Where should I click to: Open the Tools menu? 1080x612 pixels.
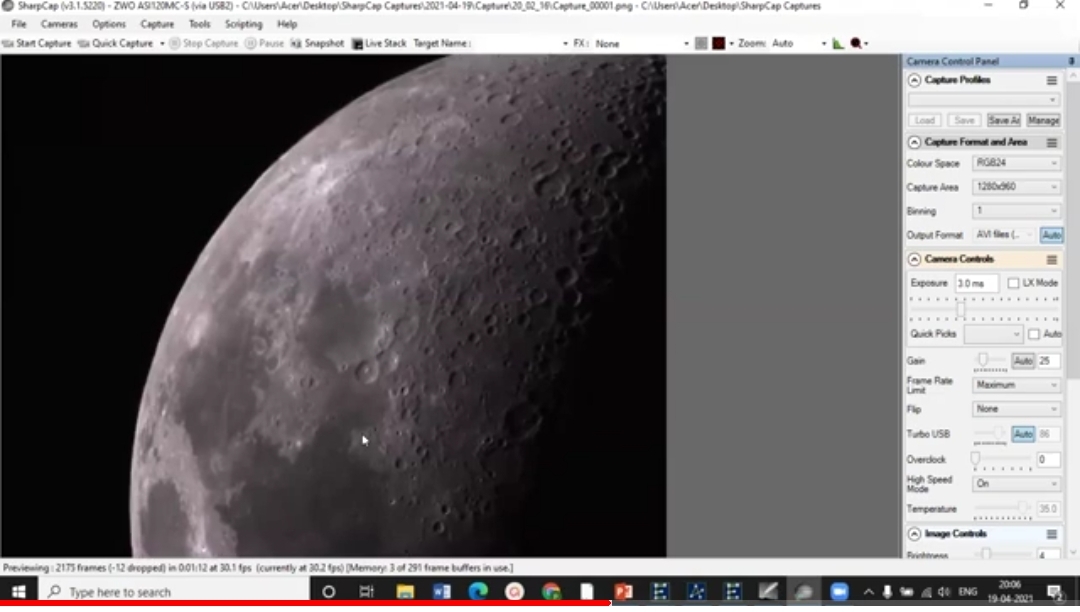tap(200, 24)
